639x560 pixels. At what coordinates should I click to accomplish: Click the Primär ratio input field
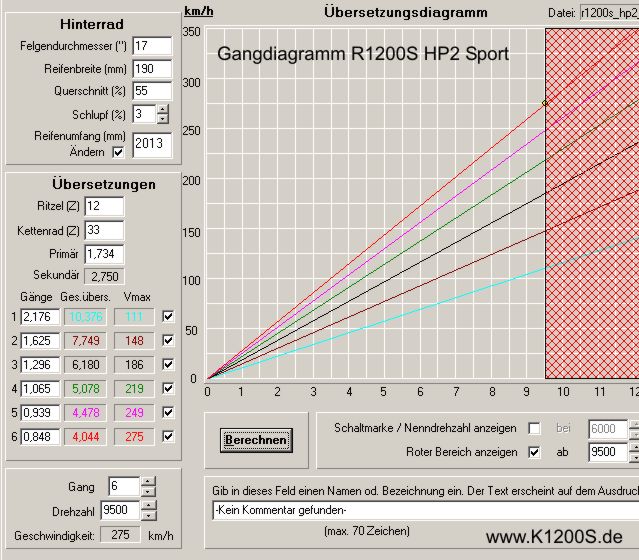(104, 254)
